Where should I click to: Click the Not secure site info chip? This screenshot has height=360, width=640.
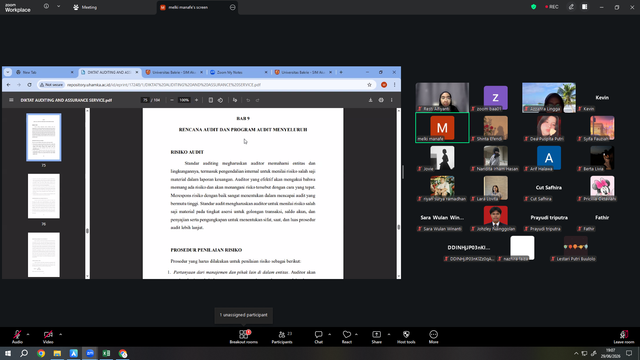tap(51, 85)
